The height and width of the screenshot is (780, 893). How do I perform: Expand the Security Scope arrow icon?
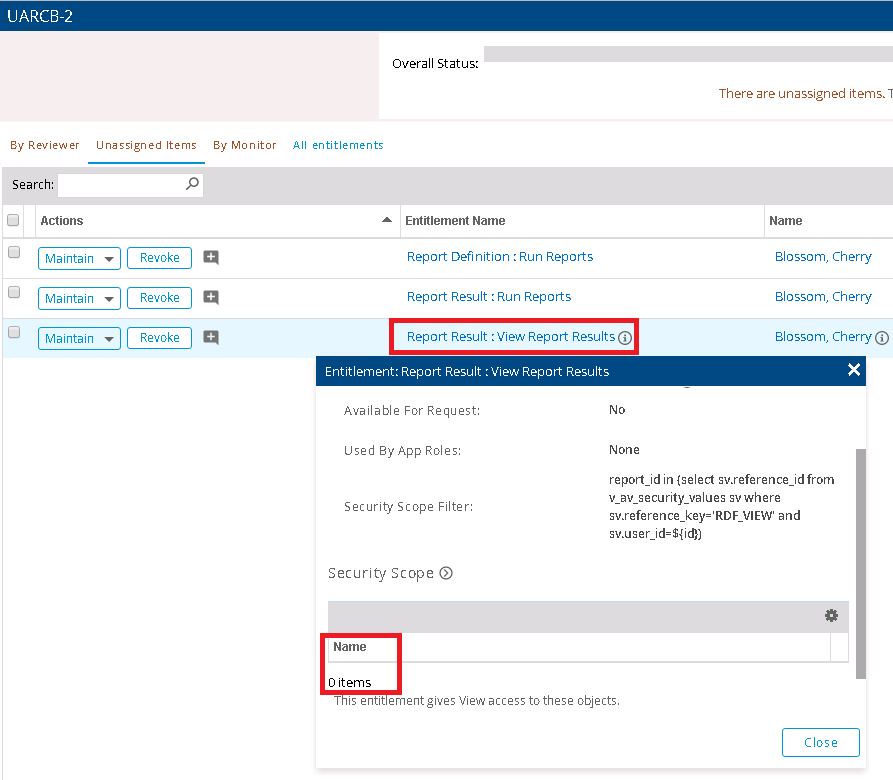446,574
